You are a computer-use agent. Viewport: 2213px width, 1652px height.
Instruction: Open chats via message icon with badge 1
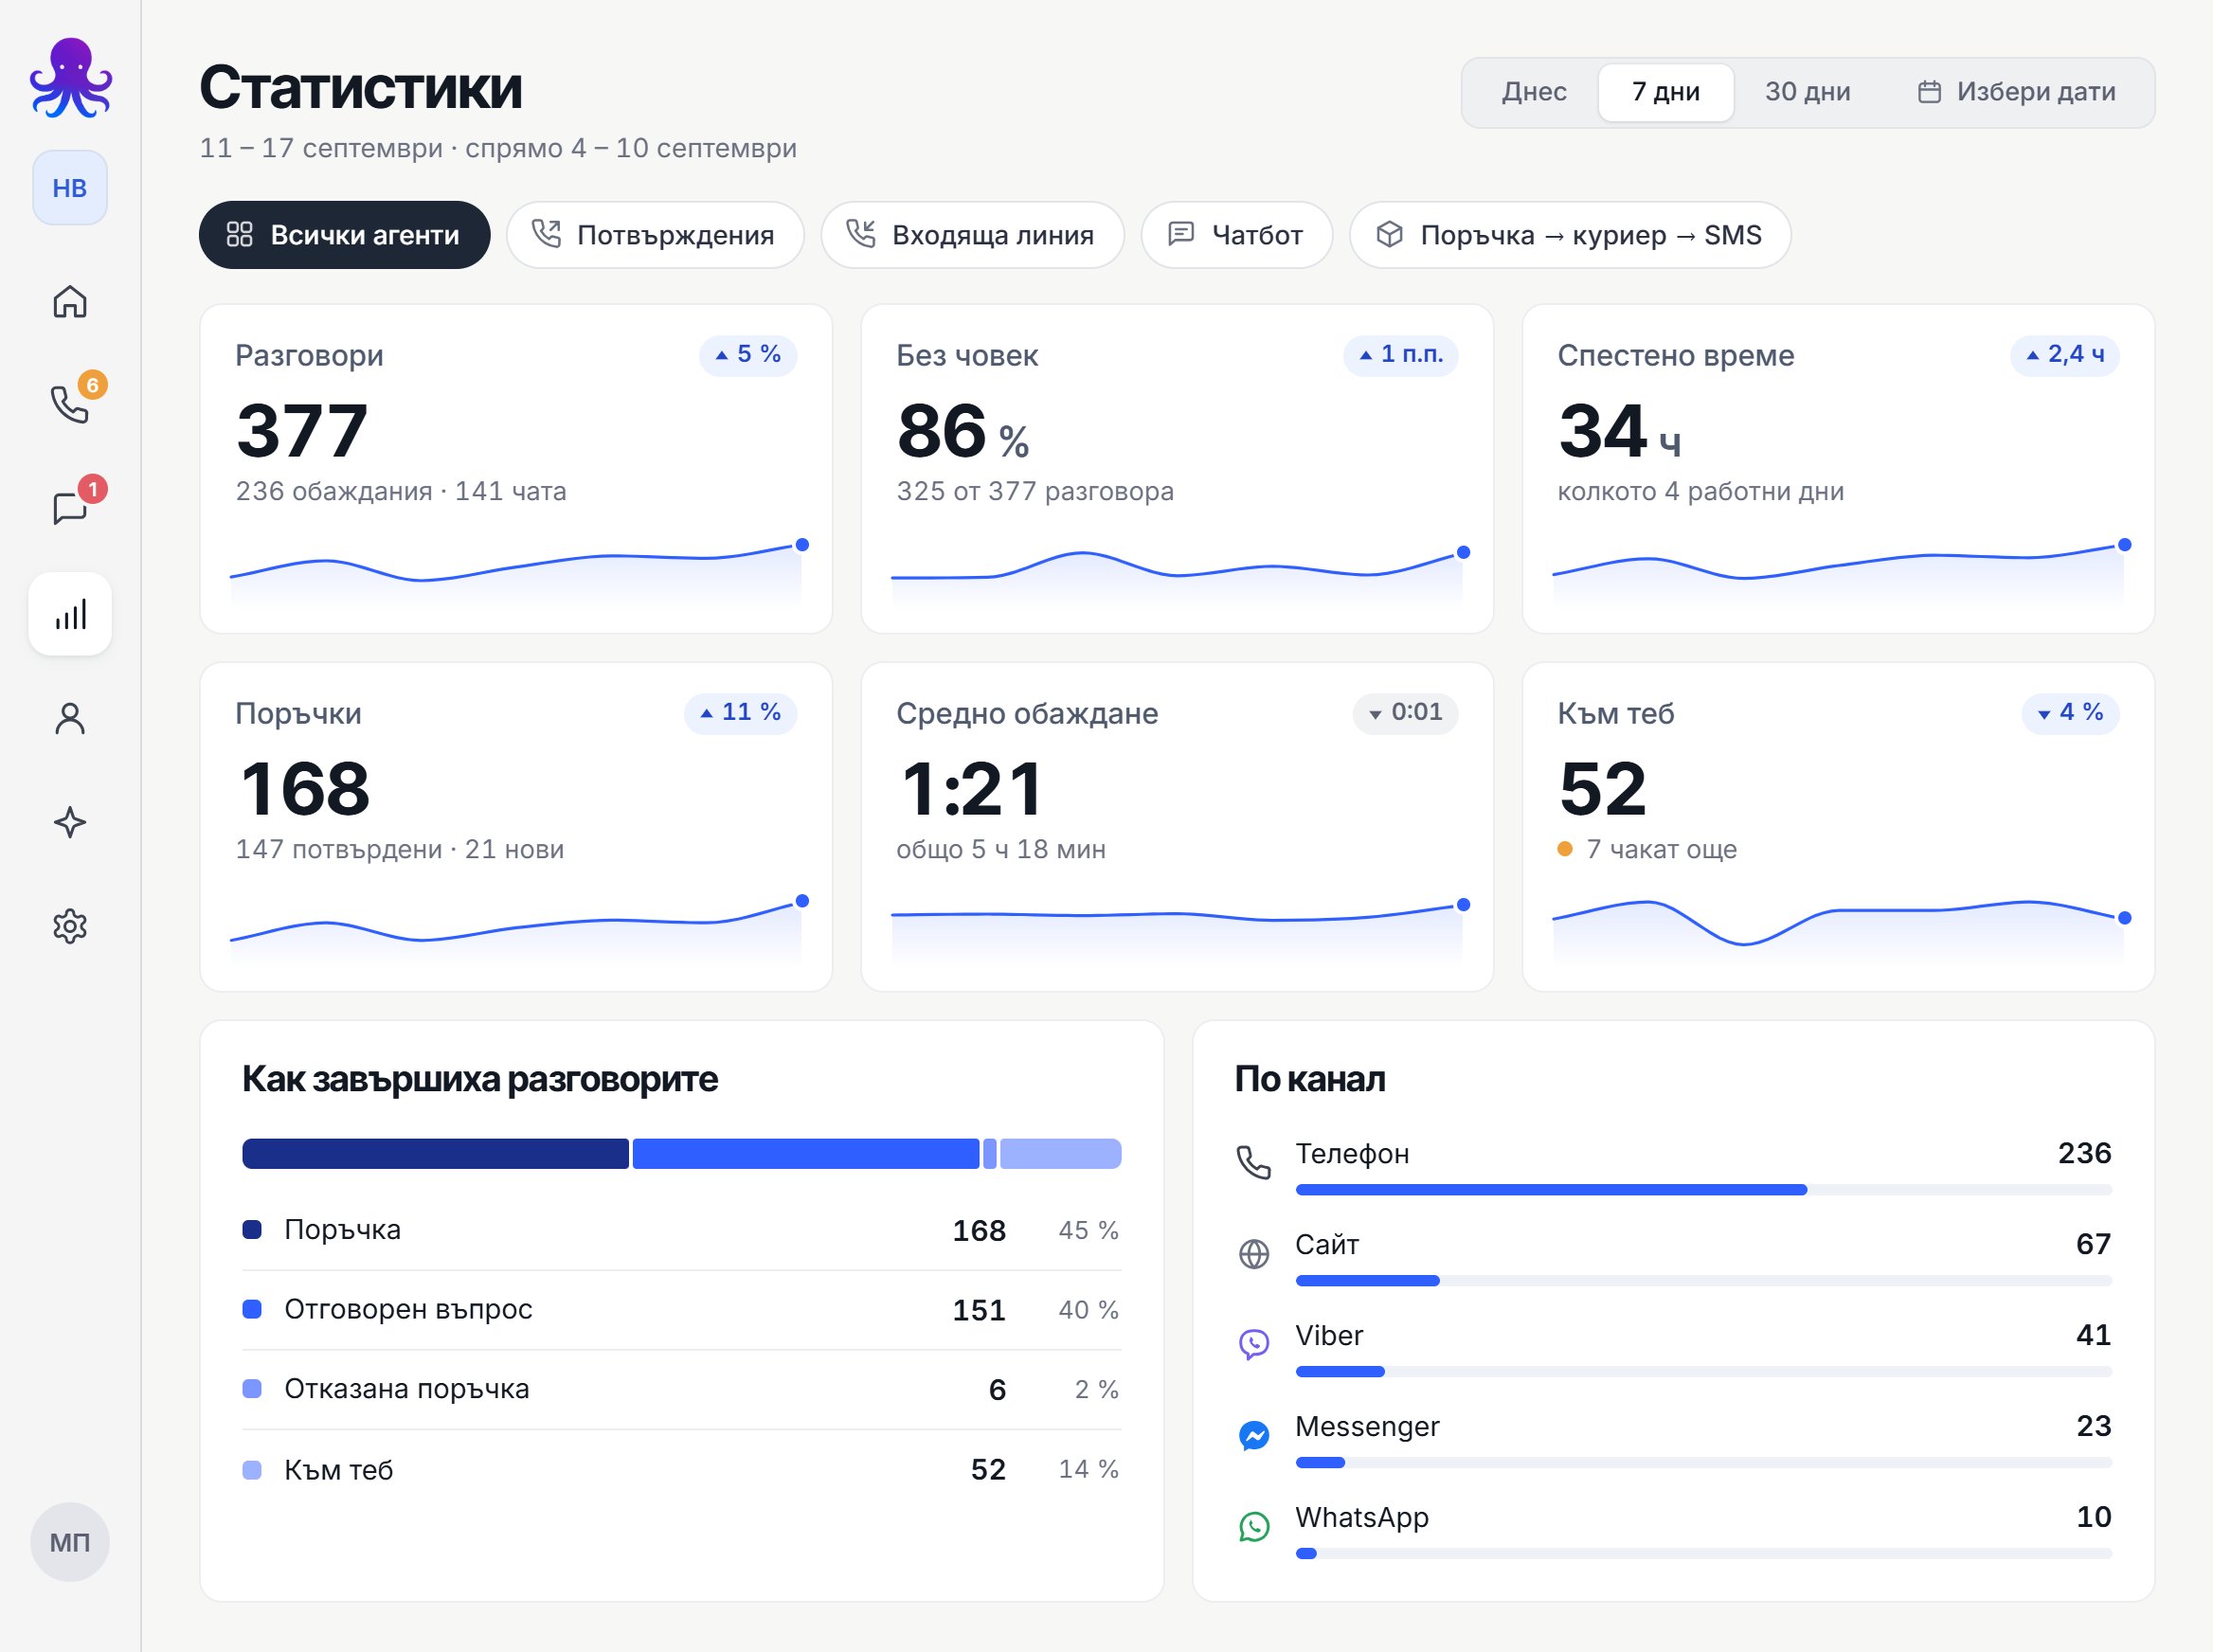click(x=70, y=508)
